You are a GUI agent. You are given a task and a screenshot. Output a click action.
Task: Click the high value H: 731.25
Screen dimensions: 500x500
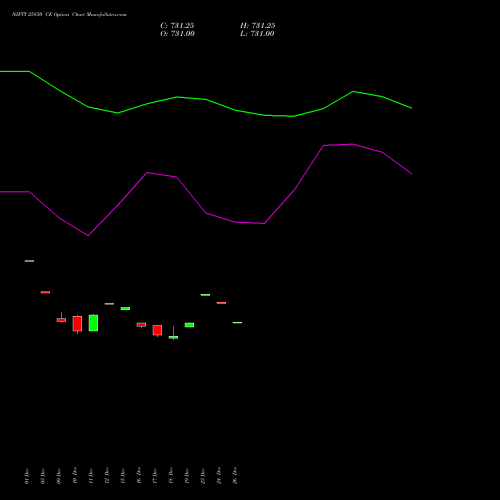258,26
